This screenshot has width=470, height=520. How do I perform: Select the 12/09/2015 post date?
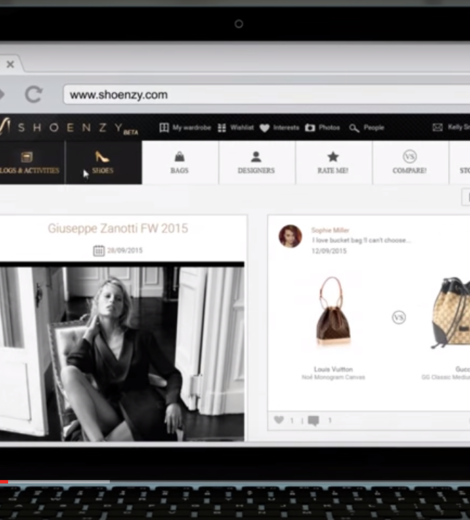pos(329,251)
